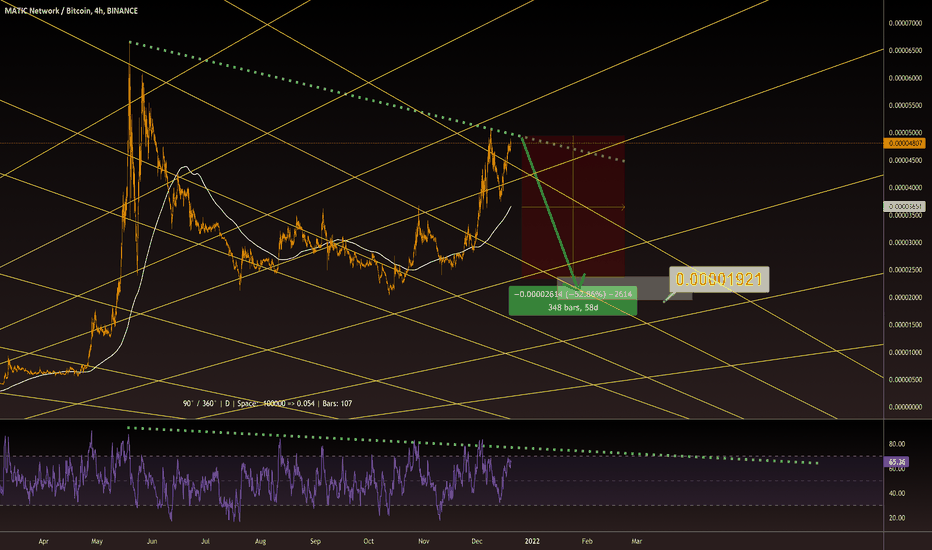Click the Mar label on time axis
The width and height of the screenshot is (932, 550).
637,541
